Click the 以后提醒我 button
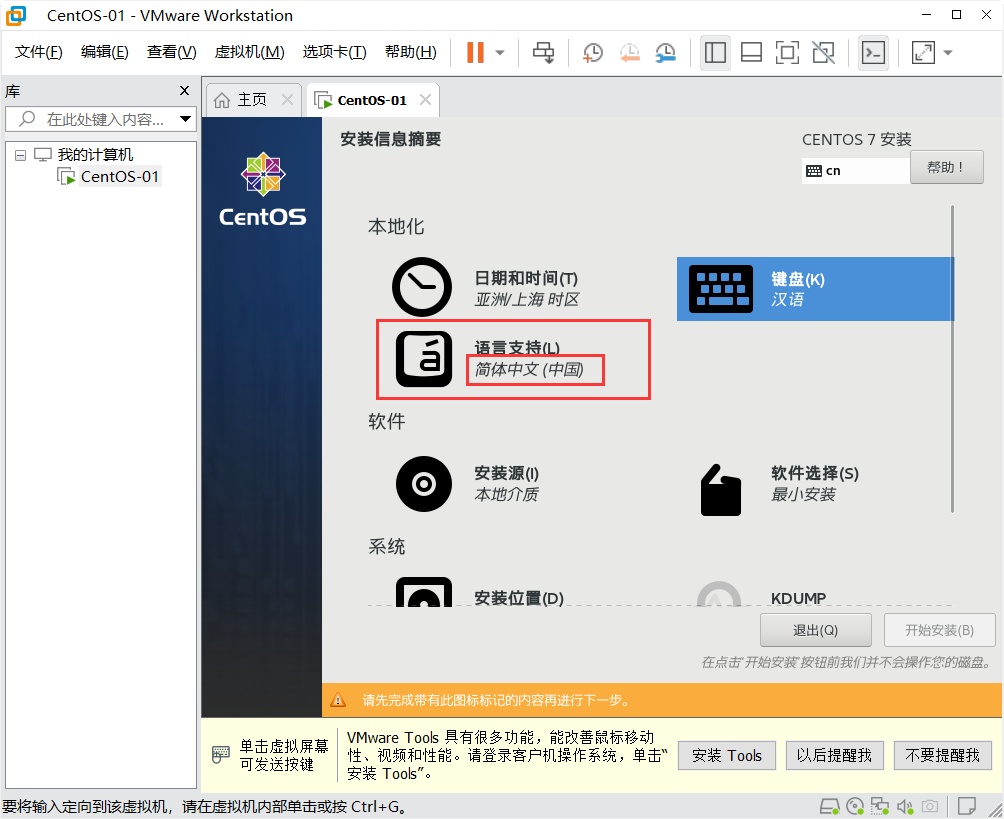The width and height of the screenshot is (1004, 819). coord(834,756)
